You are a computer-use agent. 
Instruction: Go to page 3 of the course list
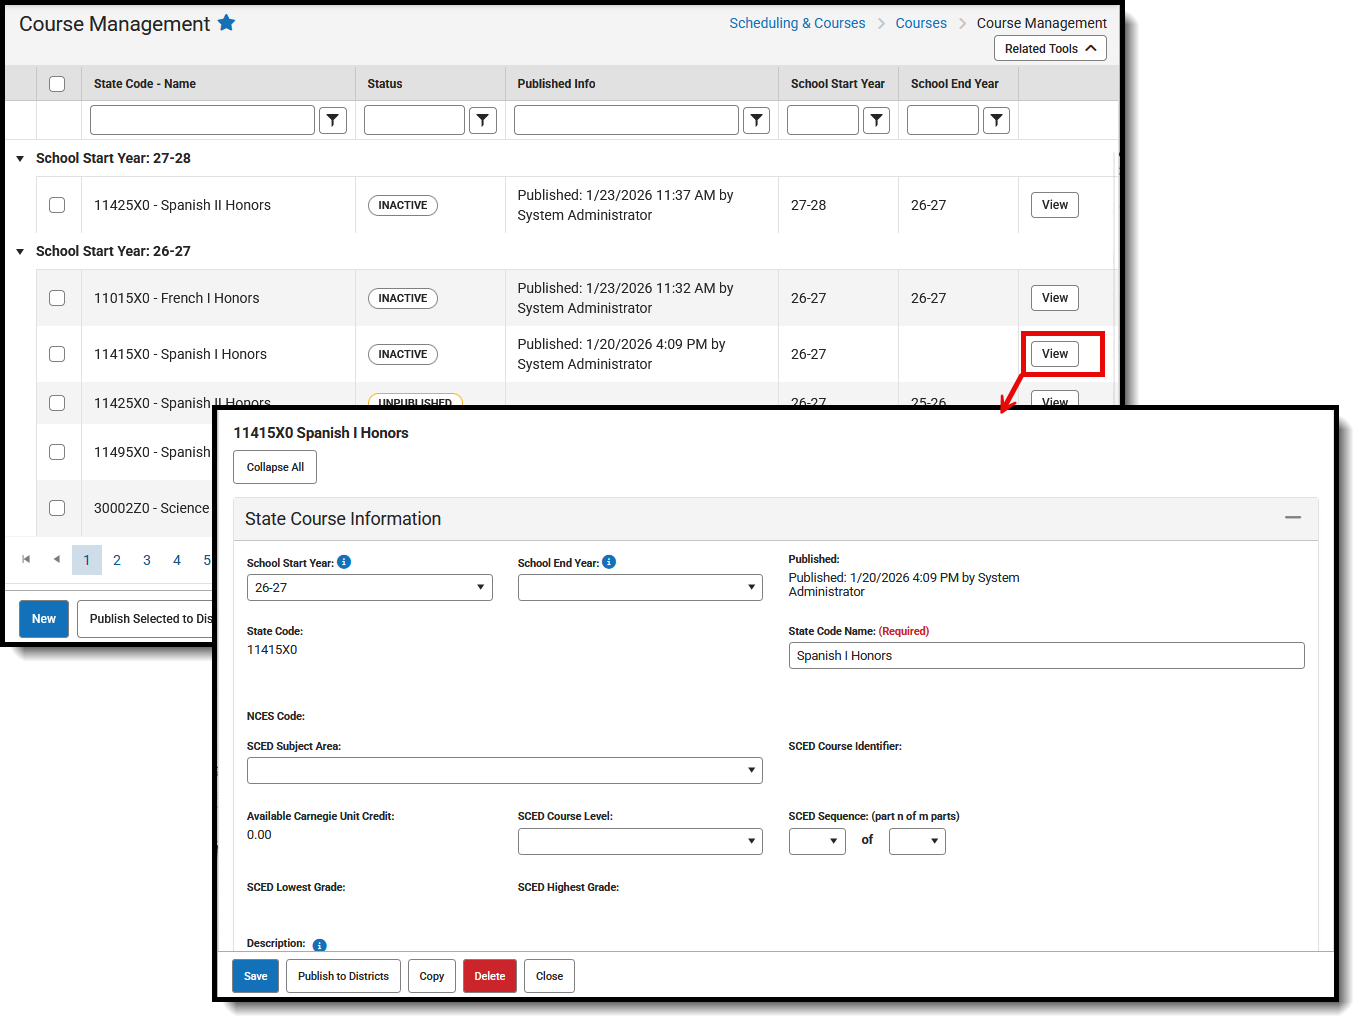[146, 559]
